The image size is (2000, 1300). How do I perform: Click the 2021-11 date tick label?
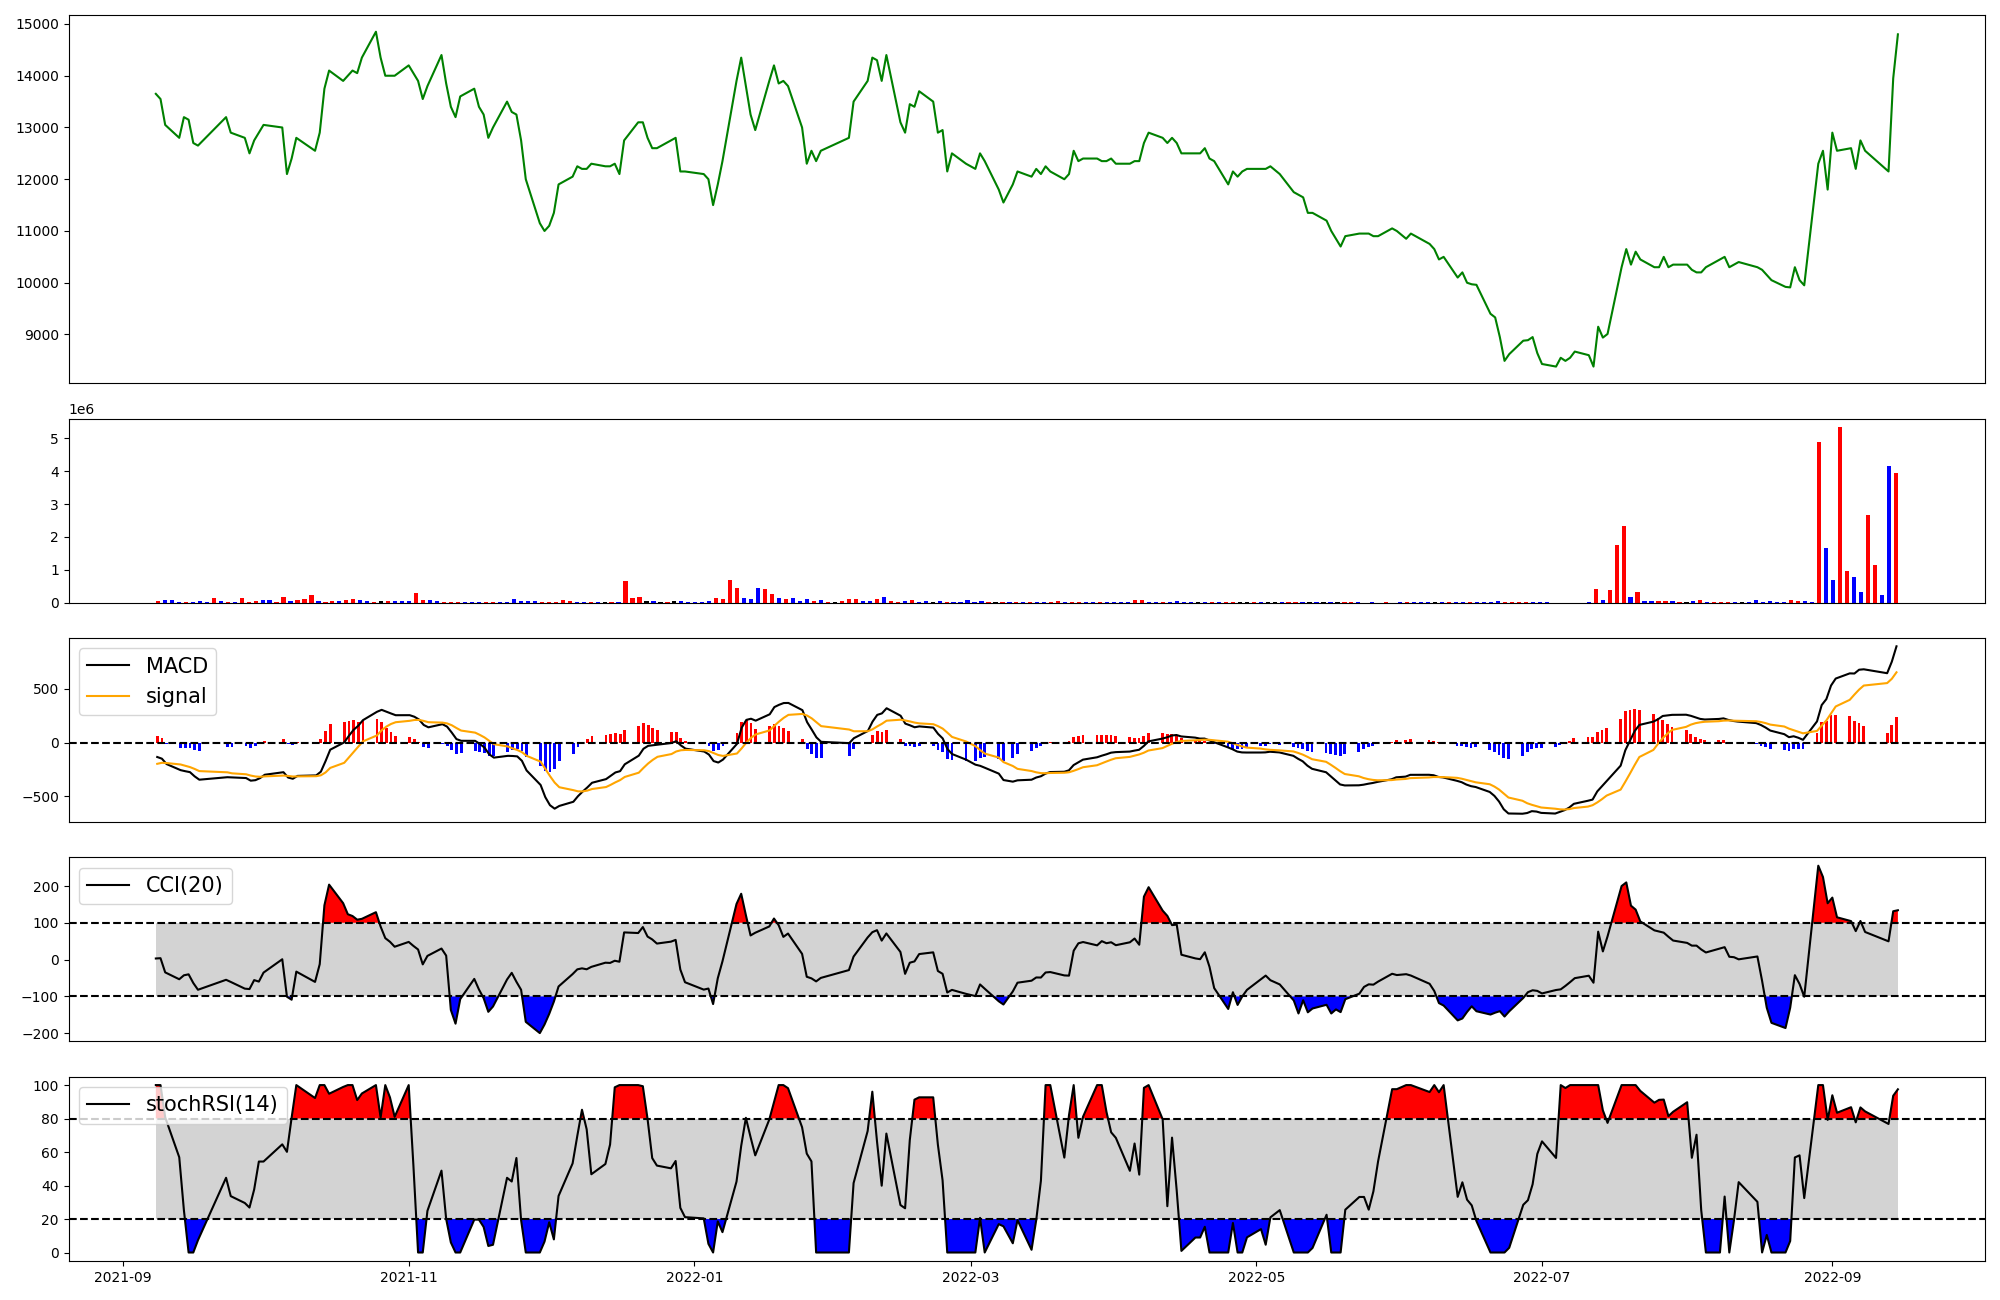(x=409, y=1277)
